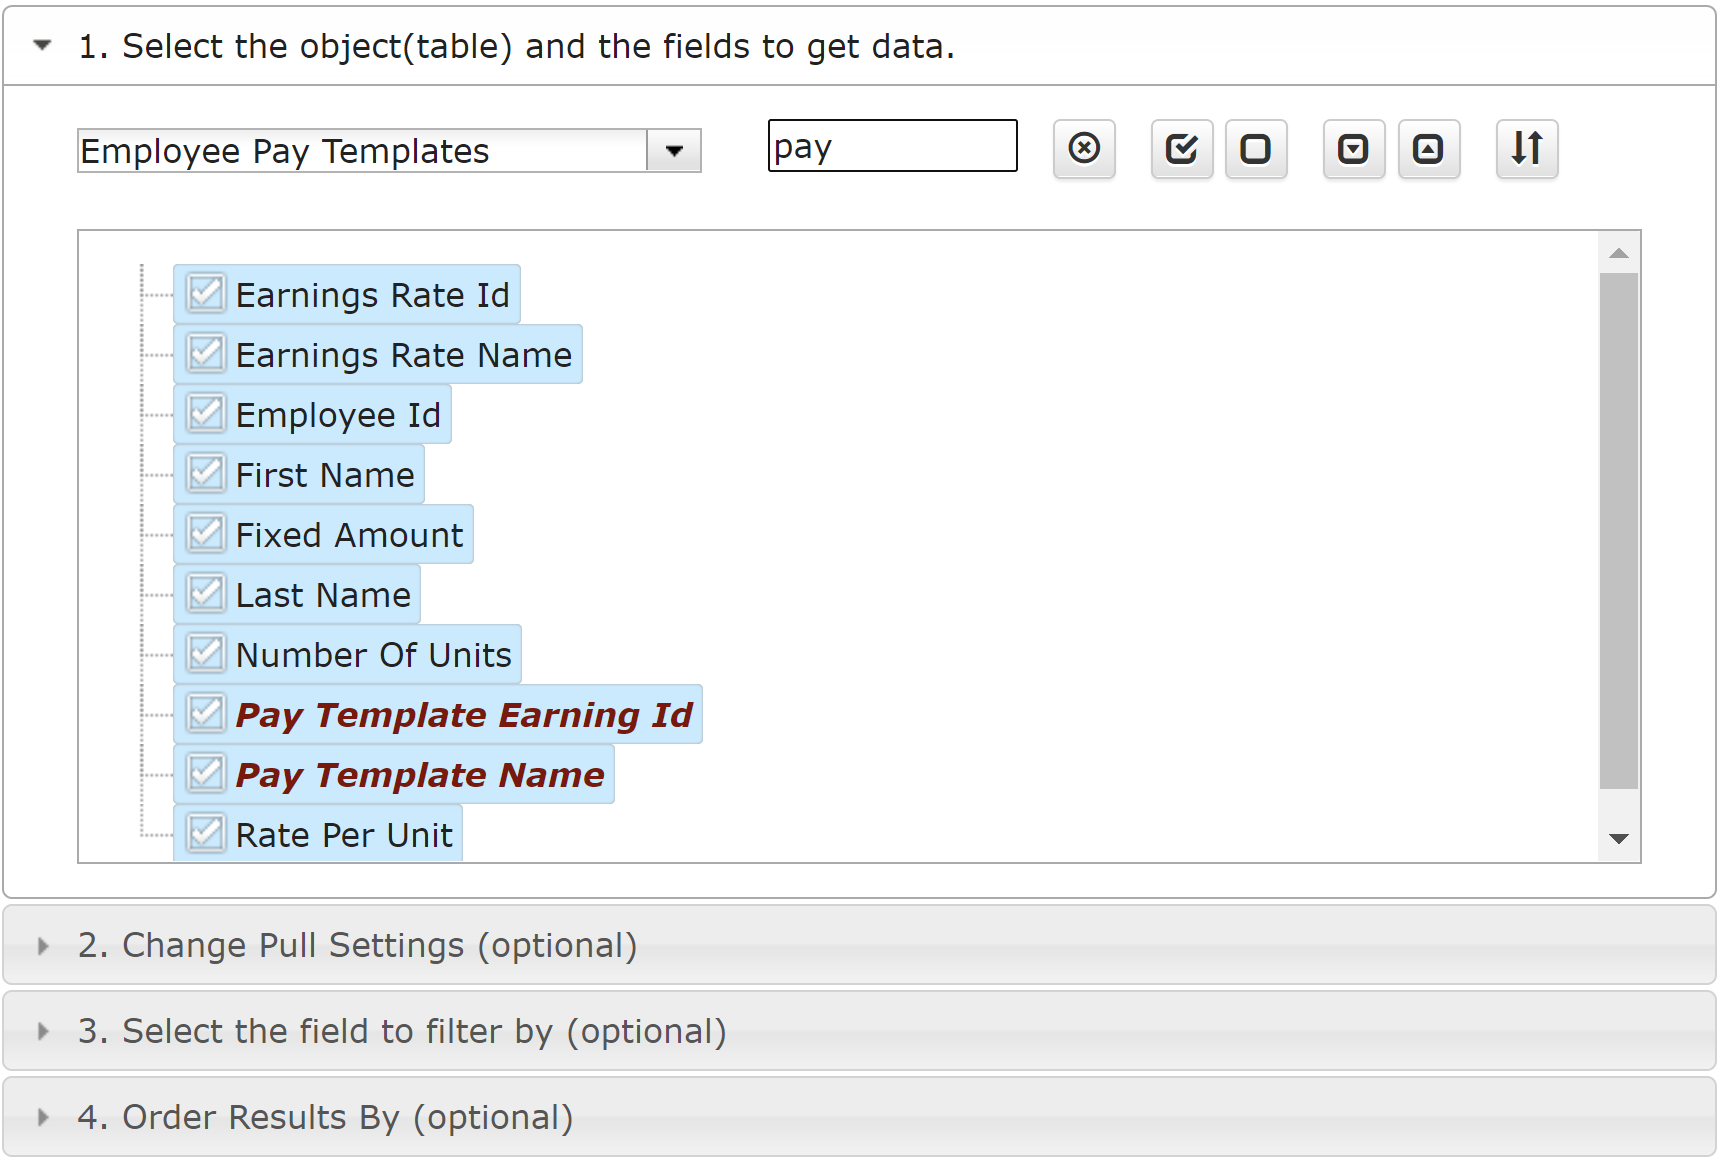Screen dimensions: 1723x1162
Task: Click the field search box containing pay
Action: pyautogui.click(x=892, y=147)
